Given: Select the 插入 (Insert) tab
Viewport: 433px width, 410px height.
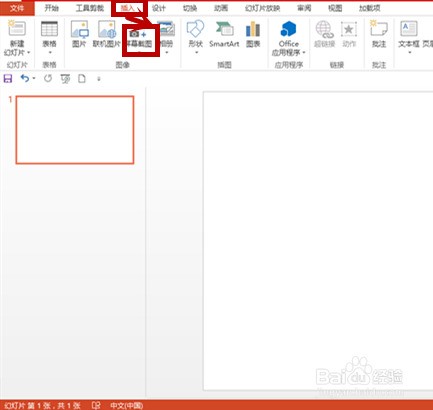Looking at the screenshot, I should tap(128, 8).
